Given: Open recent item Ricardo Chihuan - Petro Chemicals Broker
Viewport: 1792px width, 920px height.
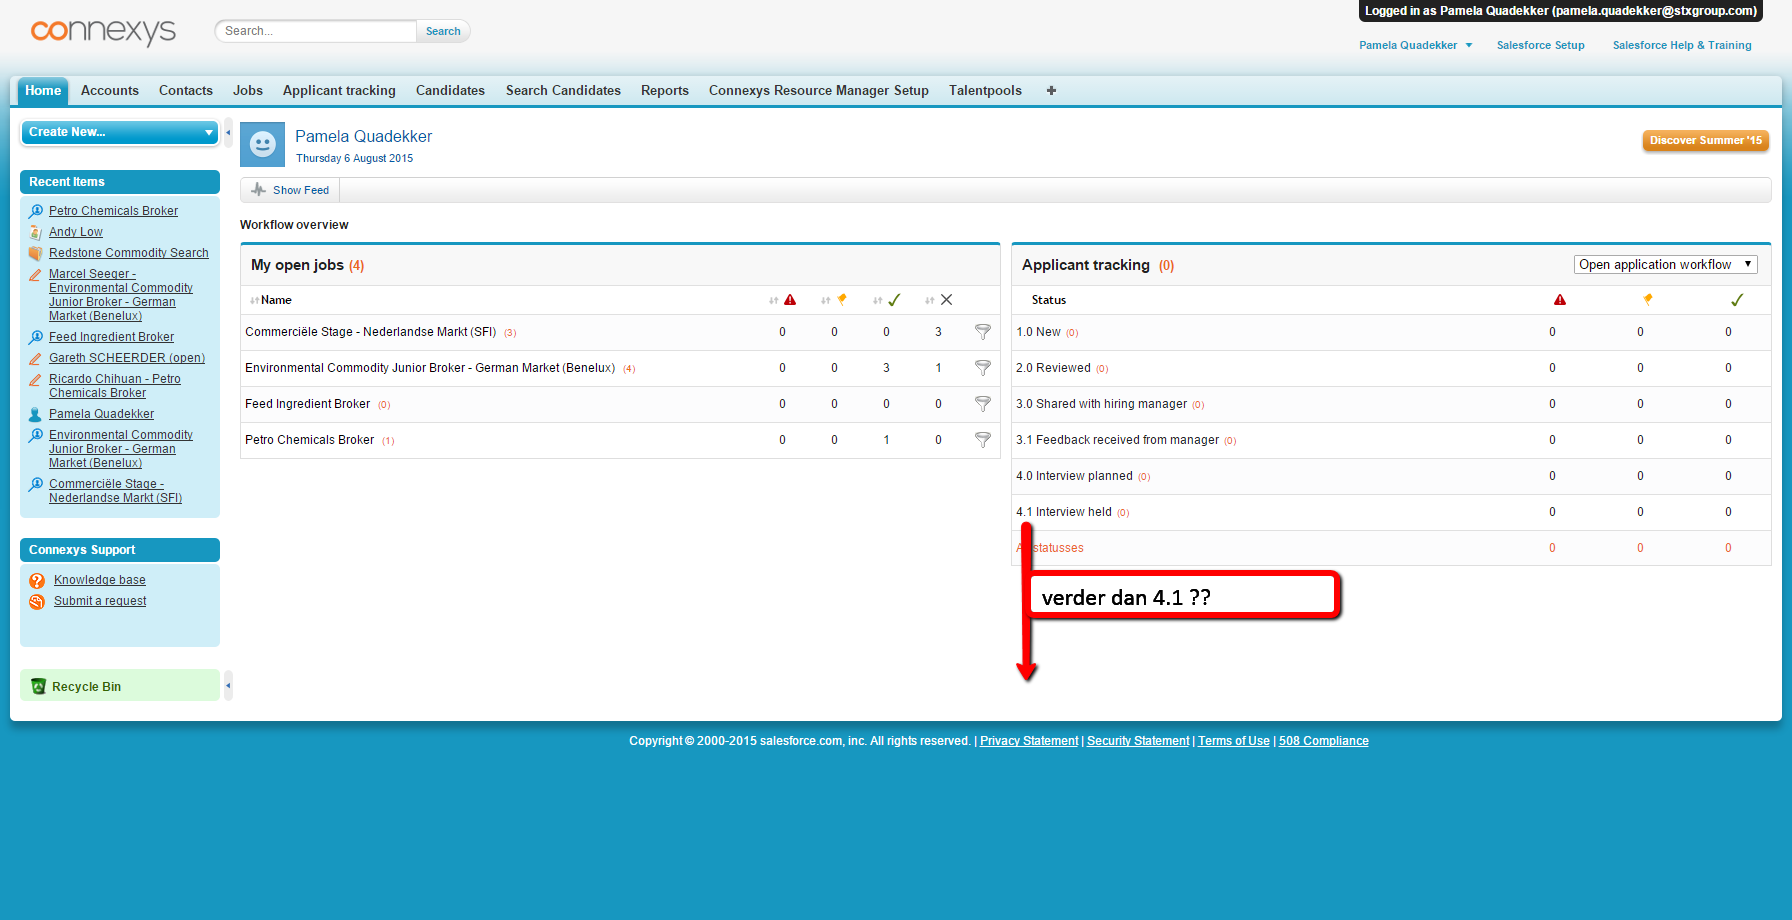Looking at the screenshot, I should [x=115, y=386].
